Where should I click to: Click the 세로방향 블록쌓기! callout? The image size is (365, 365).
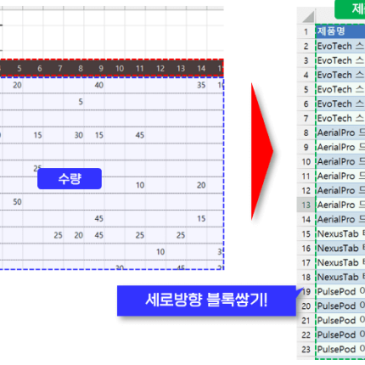[x=206, y=300]
